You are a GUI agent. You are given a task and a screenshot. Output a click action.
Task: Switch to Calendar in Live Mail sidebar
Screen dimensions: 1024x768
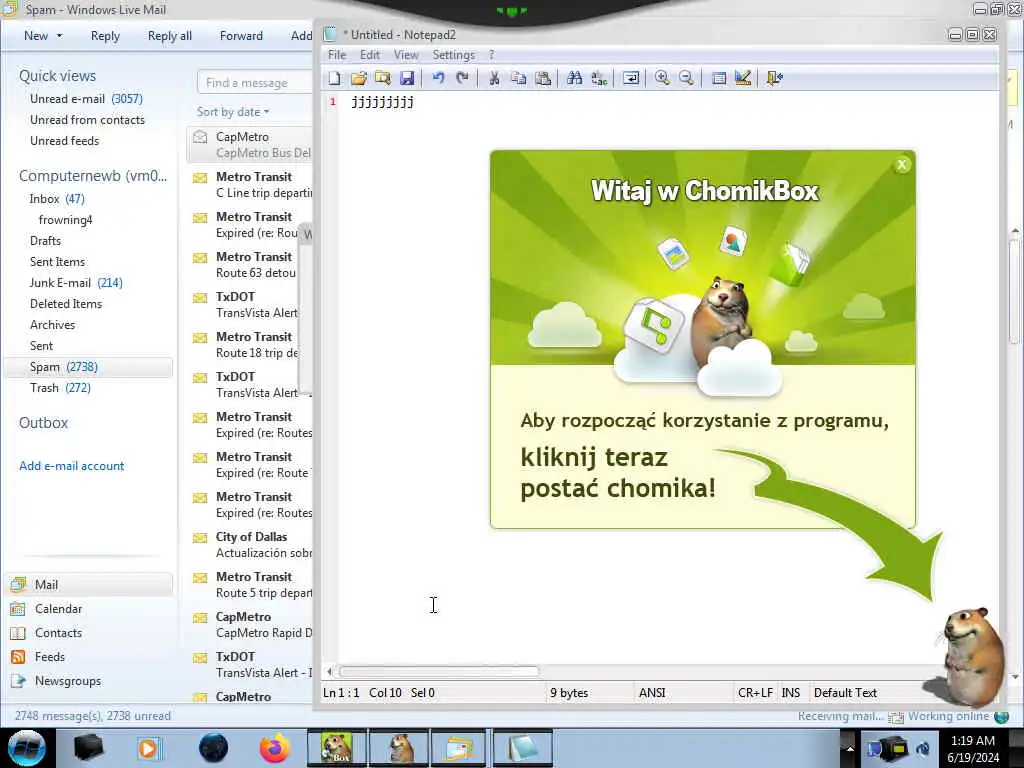(58, 609)
